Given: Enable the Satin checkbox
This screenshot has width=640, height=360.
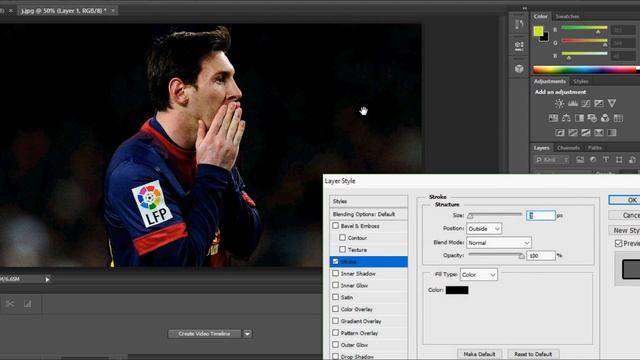Looking at the screenshot, I should [x=336, y=297].
